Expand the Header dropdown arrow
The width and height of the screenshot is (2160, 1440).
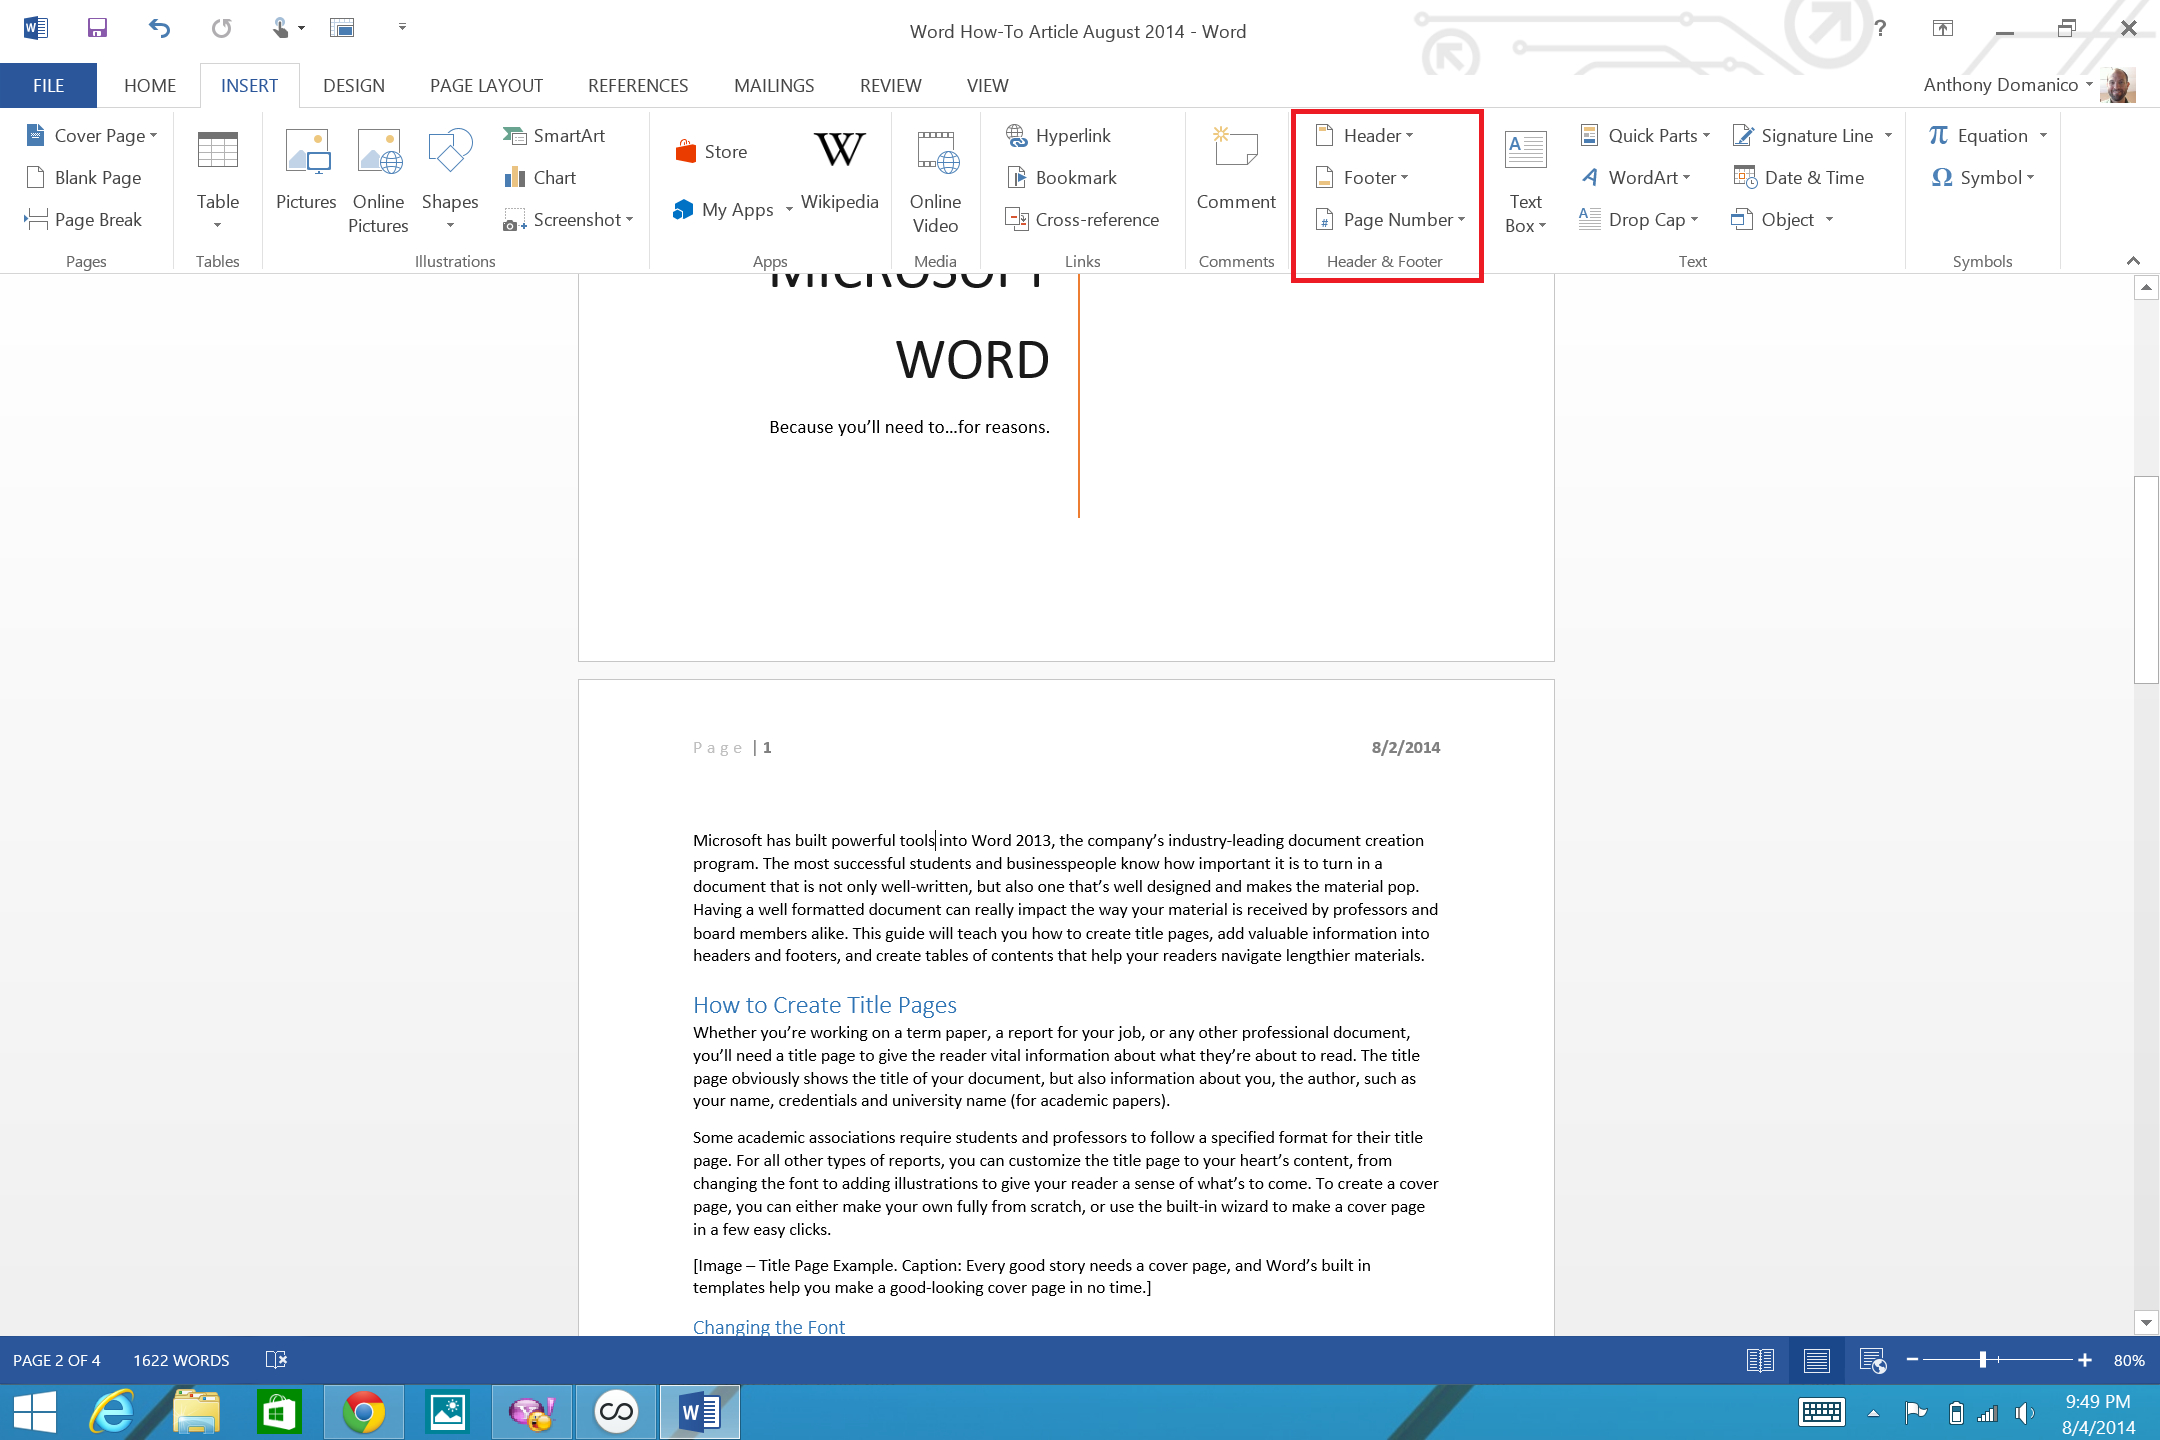[1411, 135]
